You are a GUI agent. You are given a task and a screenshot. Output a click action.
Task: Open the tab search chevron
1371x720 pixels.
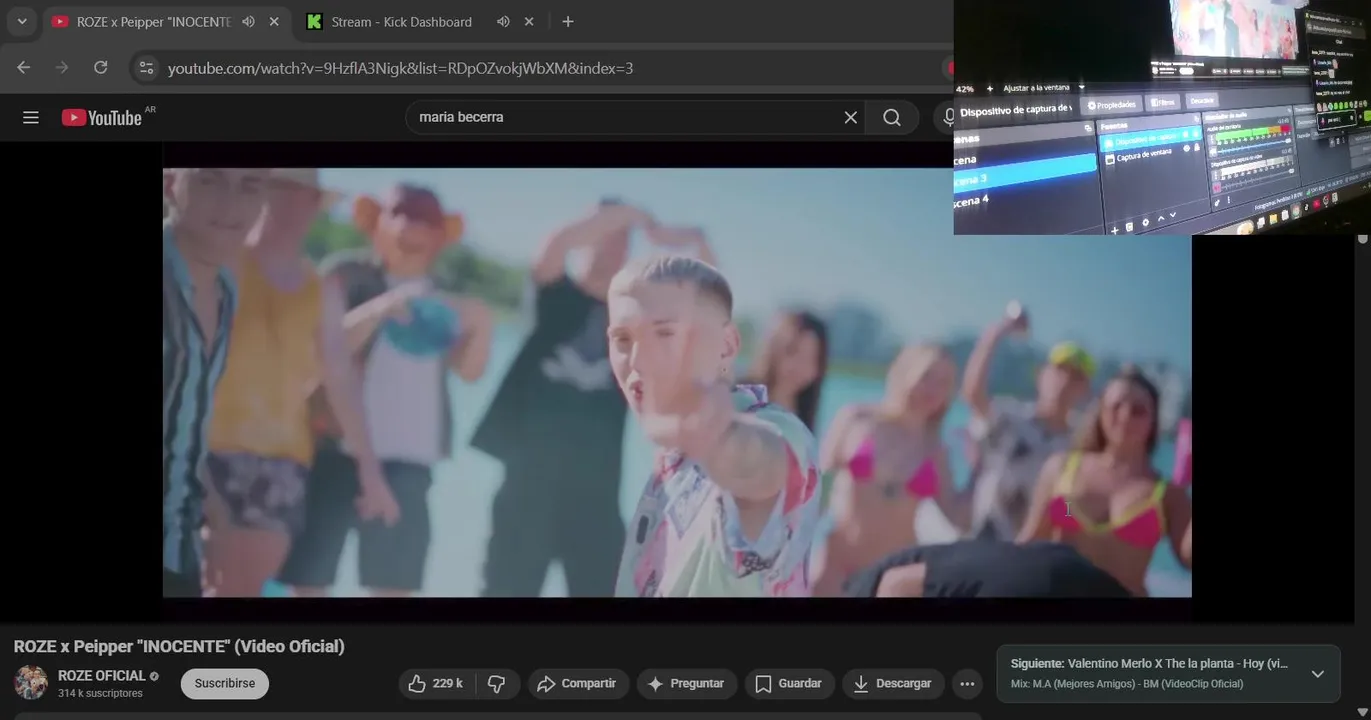[x=21, y=21]
